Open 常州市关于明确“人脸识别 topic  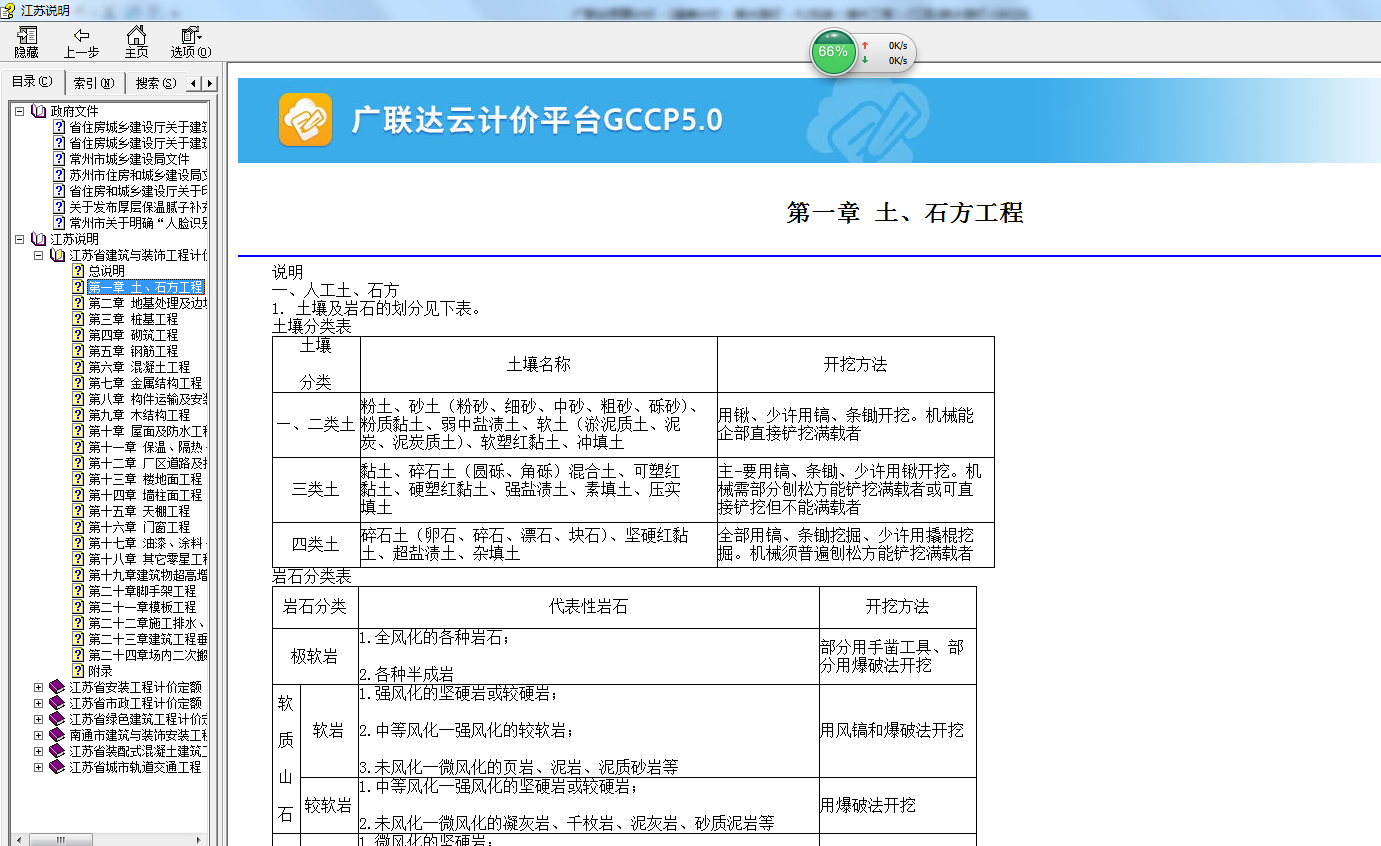pos(138,223)
